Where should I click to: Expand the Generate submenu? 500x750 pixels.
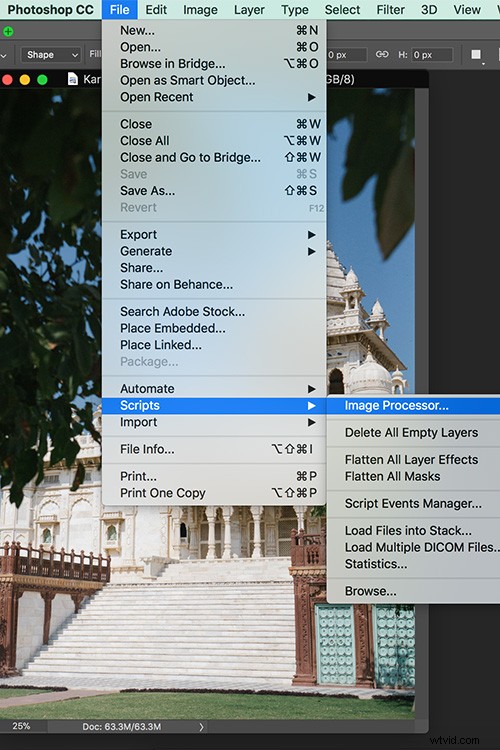[x=214, y=251]
